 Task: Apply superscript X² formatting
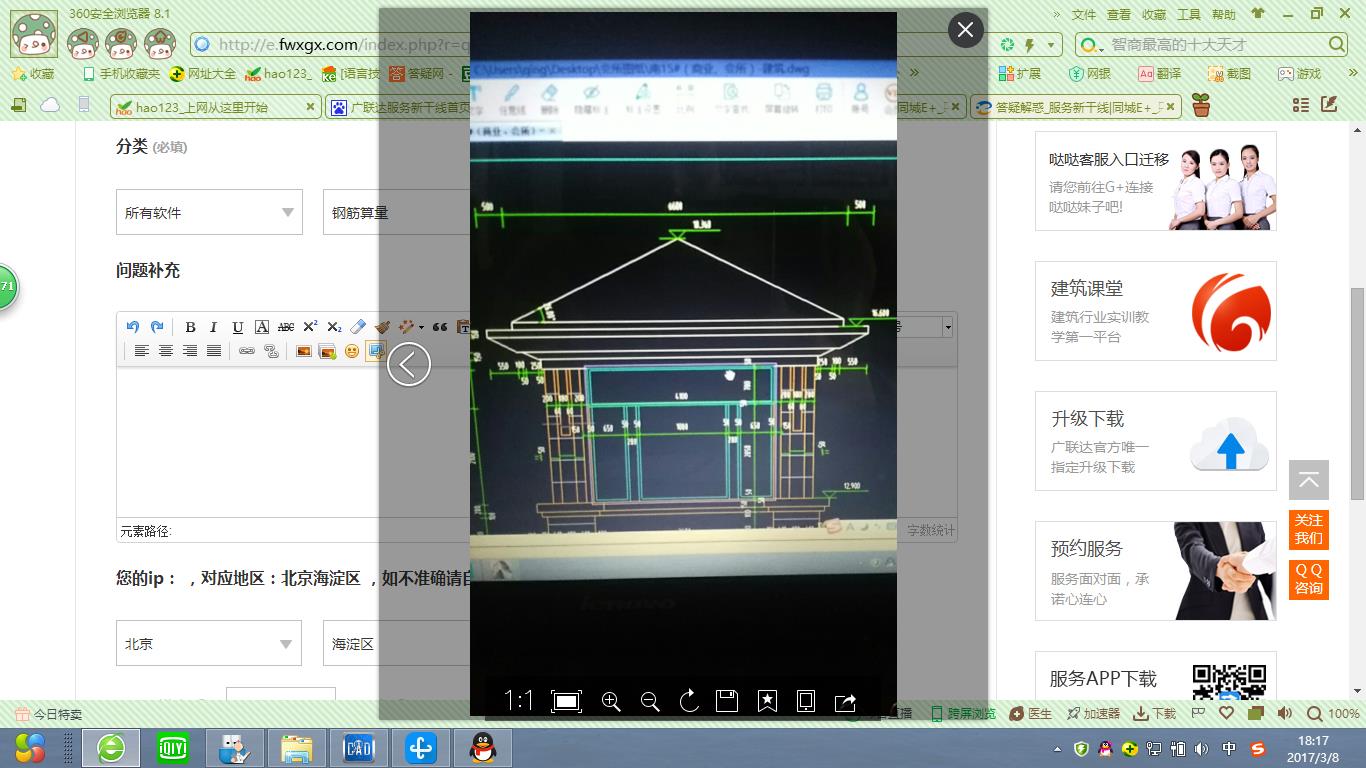coord(310,327)
